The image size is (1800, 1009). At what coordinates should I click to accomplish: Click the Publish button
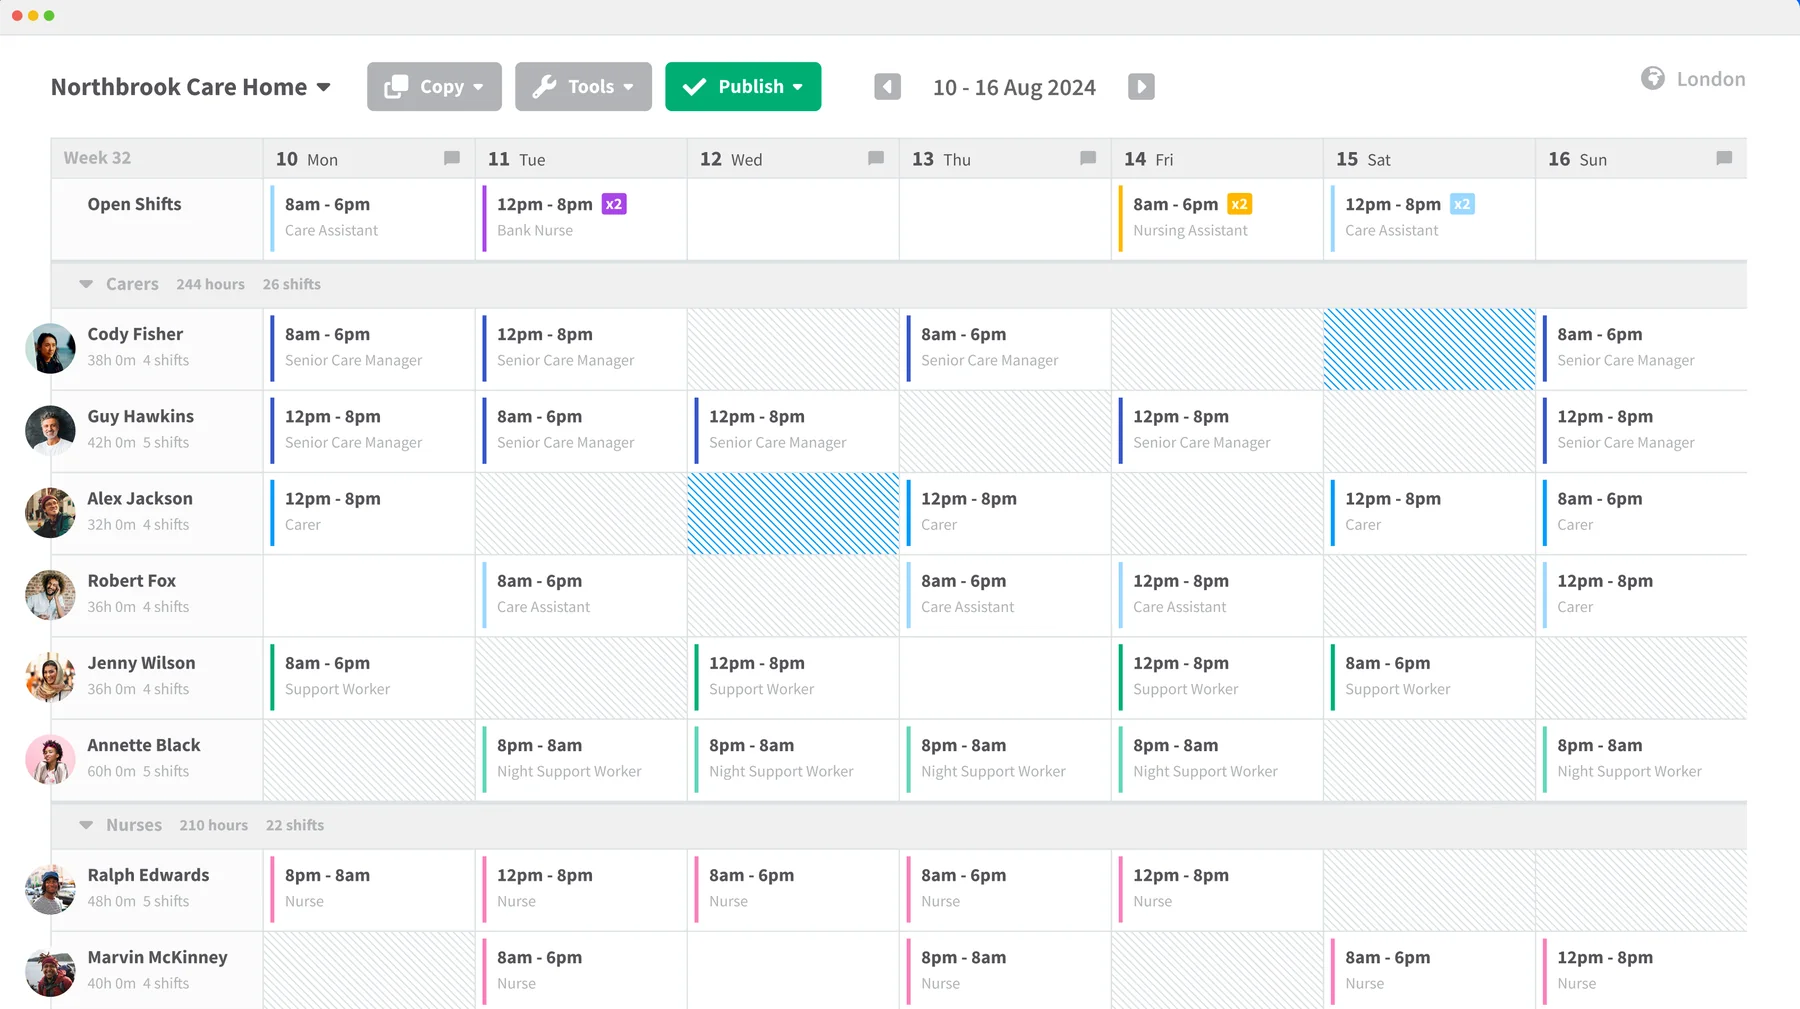743,87
